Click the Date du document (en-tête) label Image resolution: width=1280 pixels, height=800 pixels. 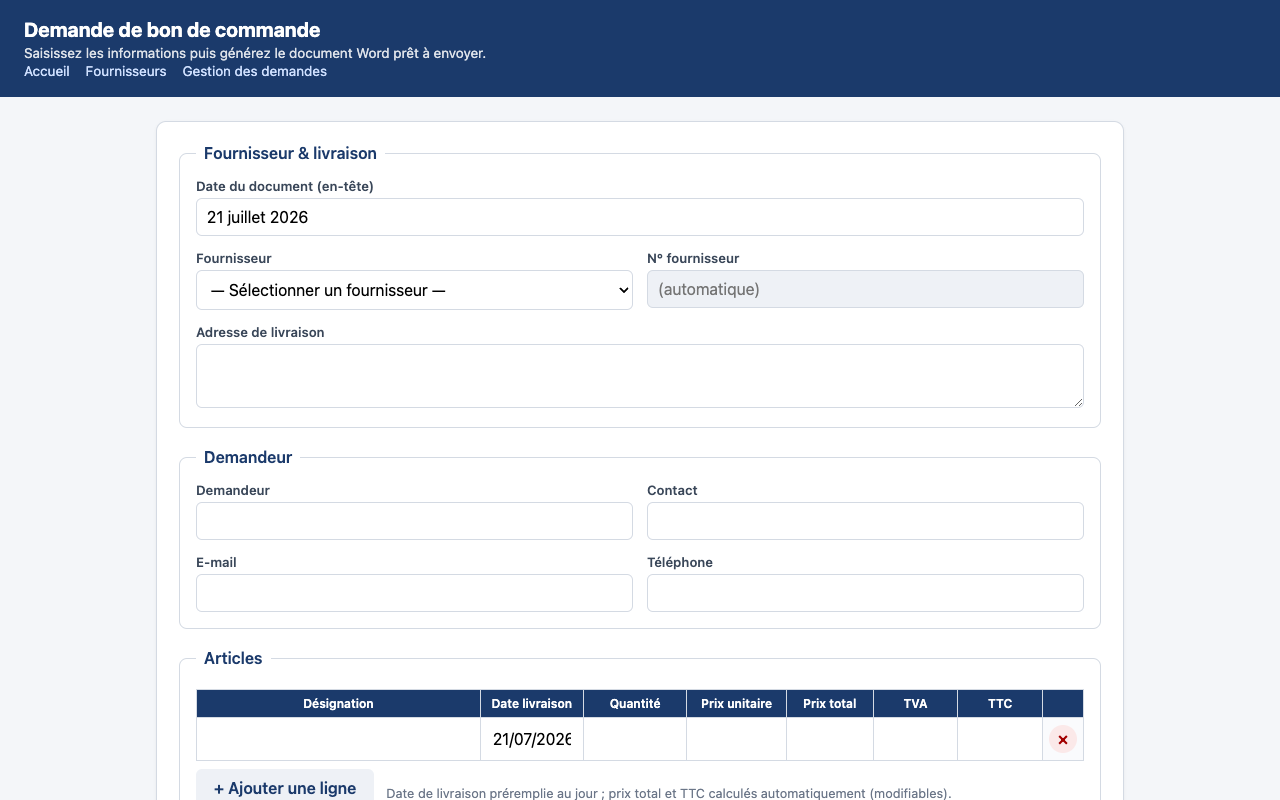pyautogui.click(x=285, y=186)
